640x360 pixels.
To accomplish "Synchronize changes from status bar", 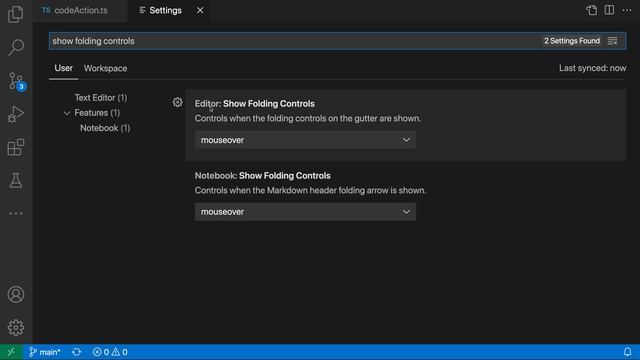I will click(76, 352).
